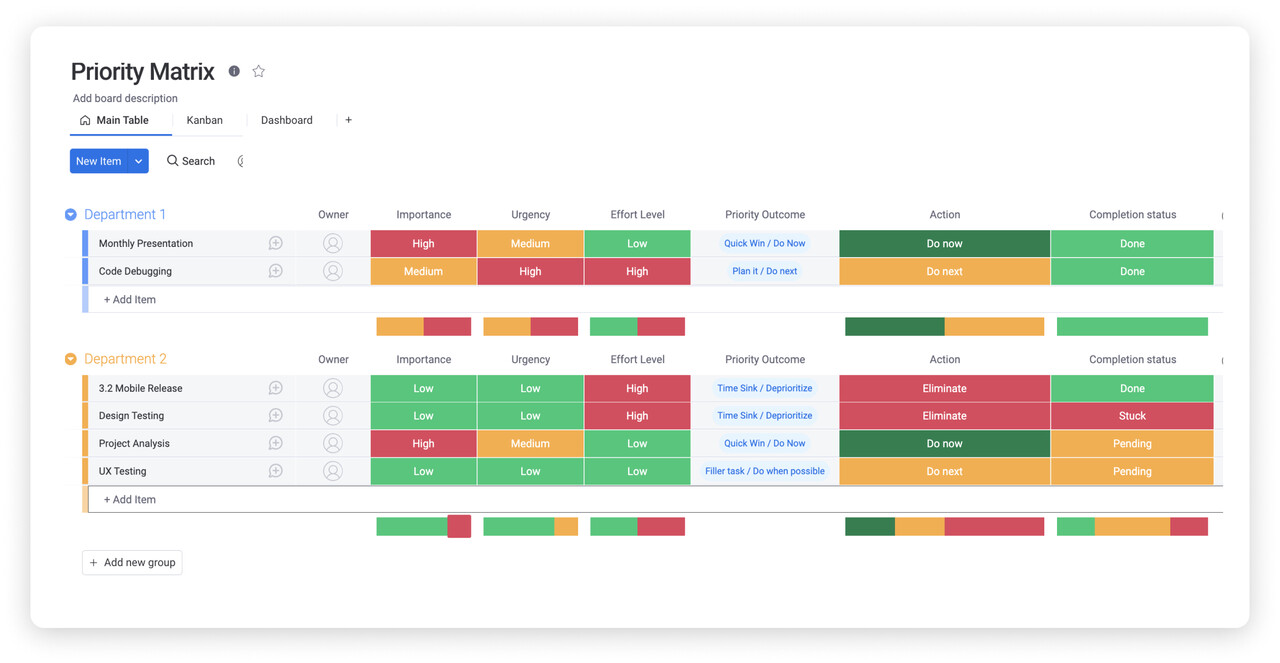Click Add new group button
The image size is (1280, 663).
point(132,562)
